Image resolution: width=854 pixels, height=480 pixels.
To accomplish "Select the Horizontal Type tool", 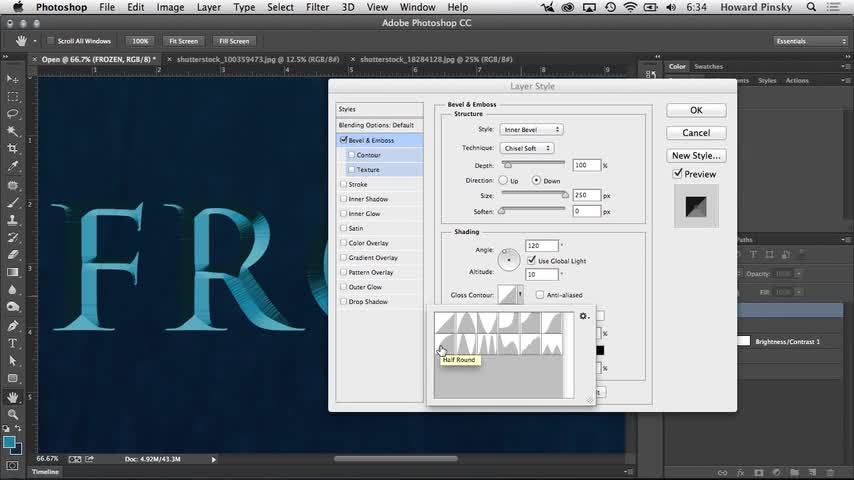I will click(13, 343).
